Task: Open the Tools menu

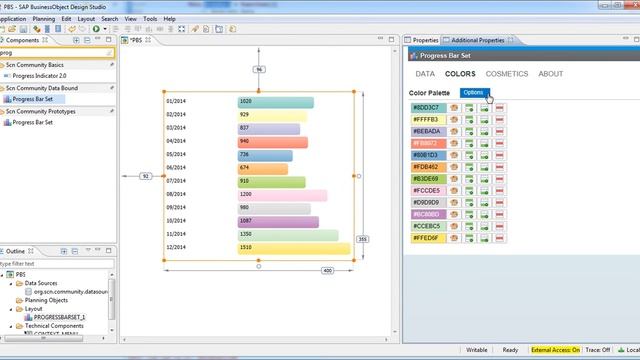Action: point(150,19)
